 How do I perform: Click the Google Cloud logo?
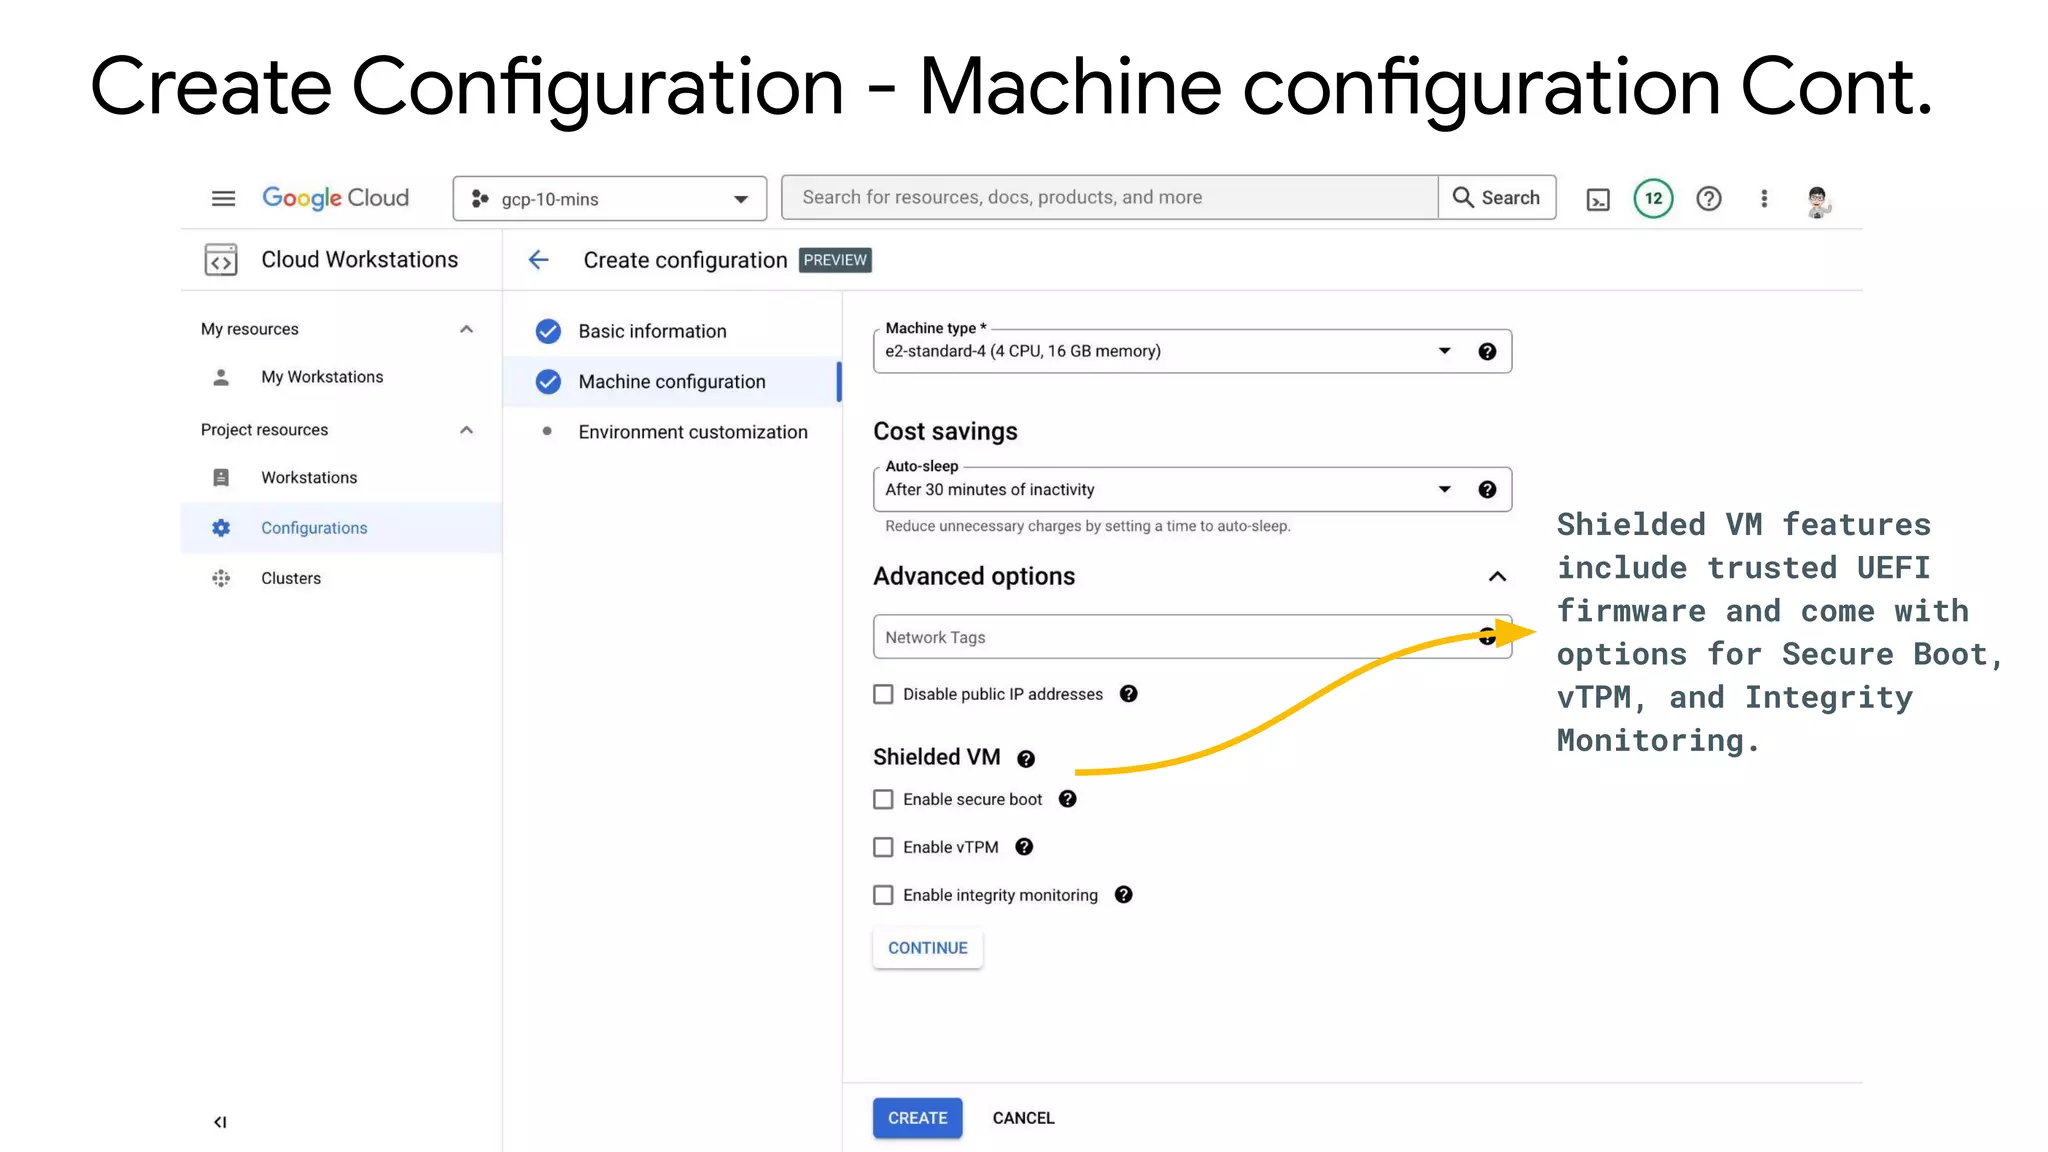(x=335, y=198)
